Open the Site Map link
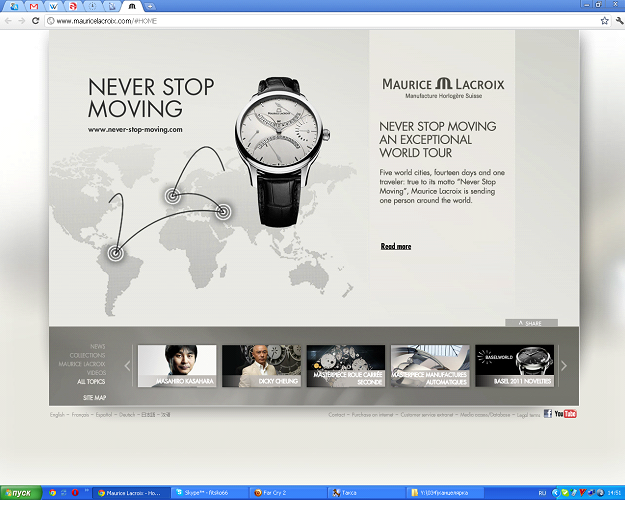Screen dimensions: 640x512 tap(94, 397)
